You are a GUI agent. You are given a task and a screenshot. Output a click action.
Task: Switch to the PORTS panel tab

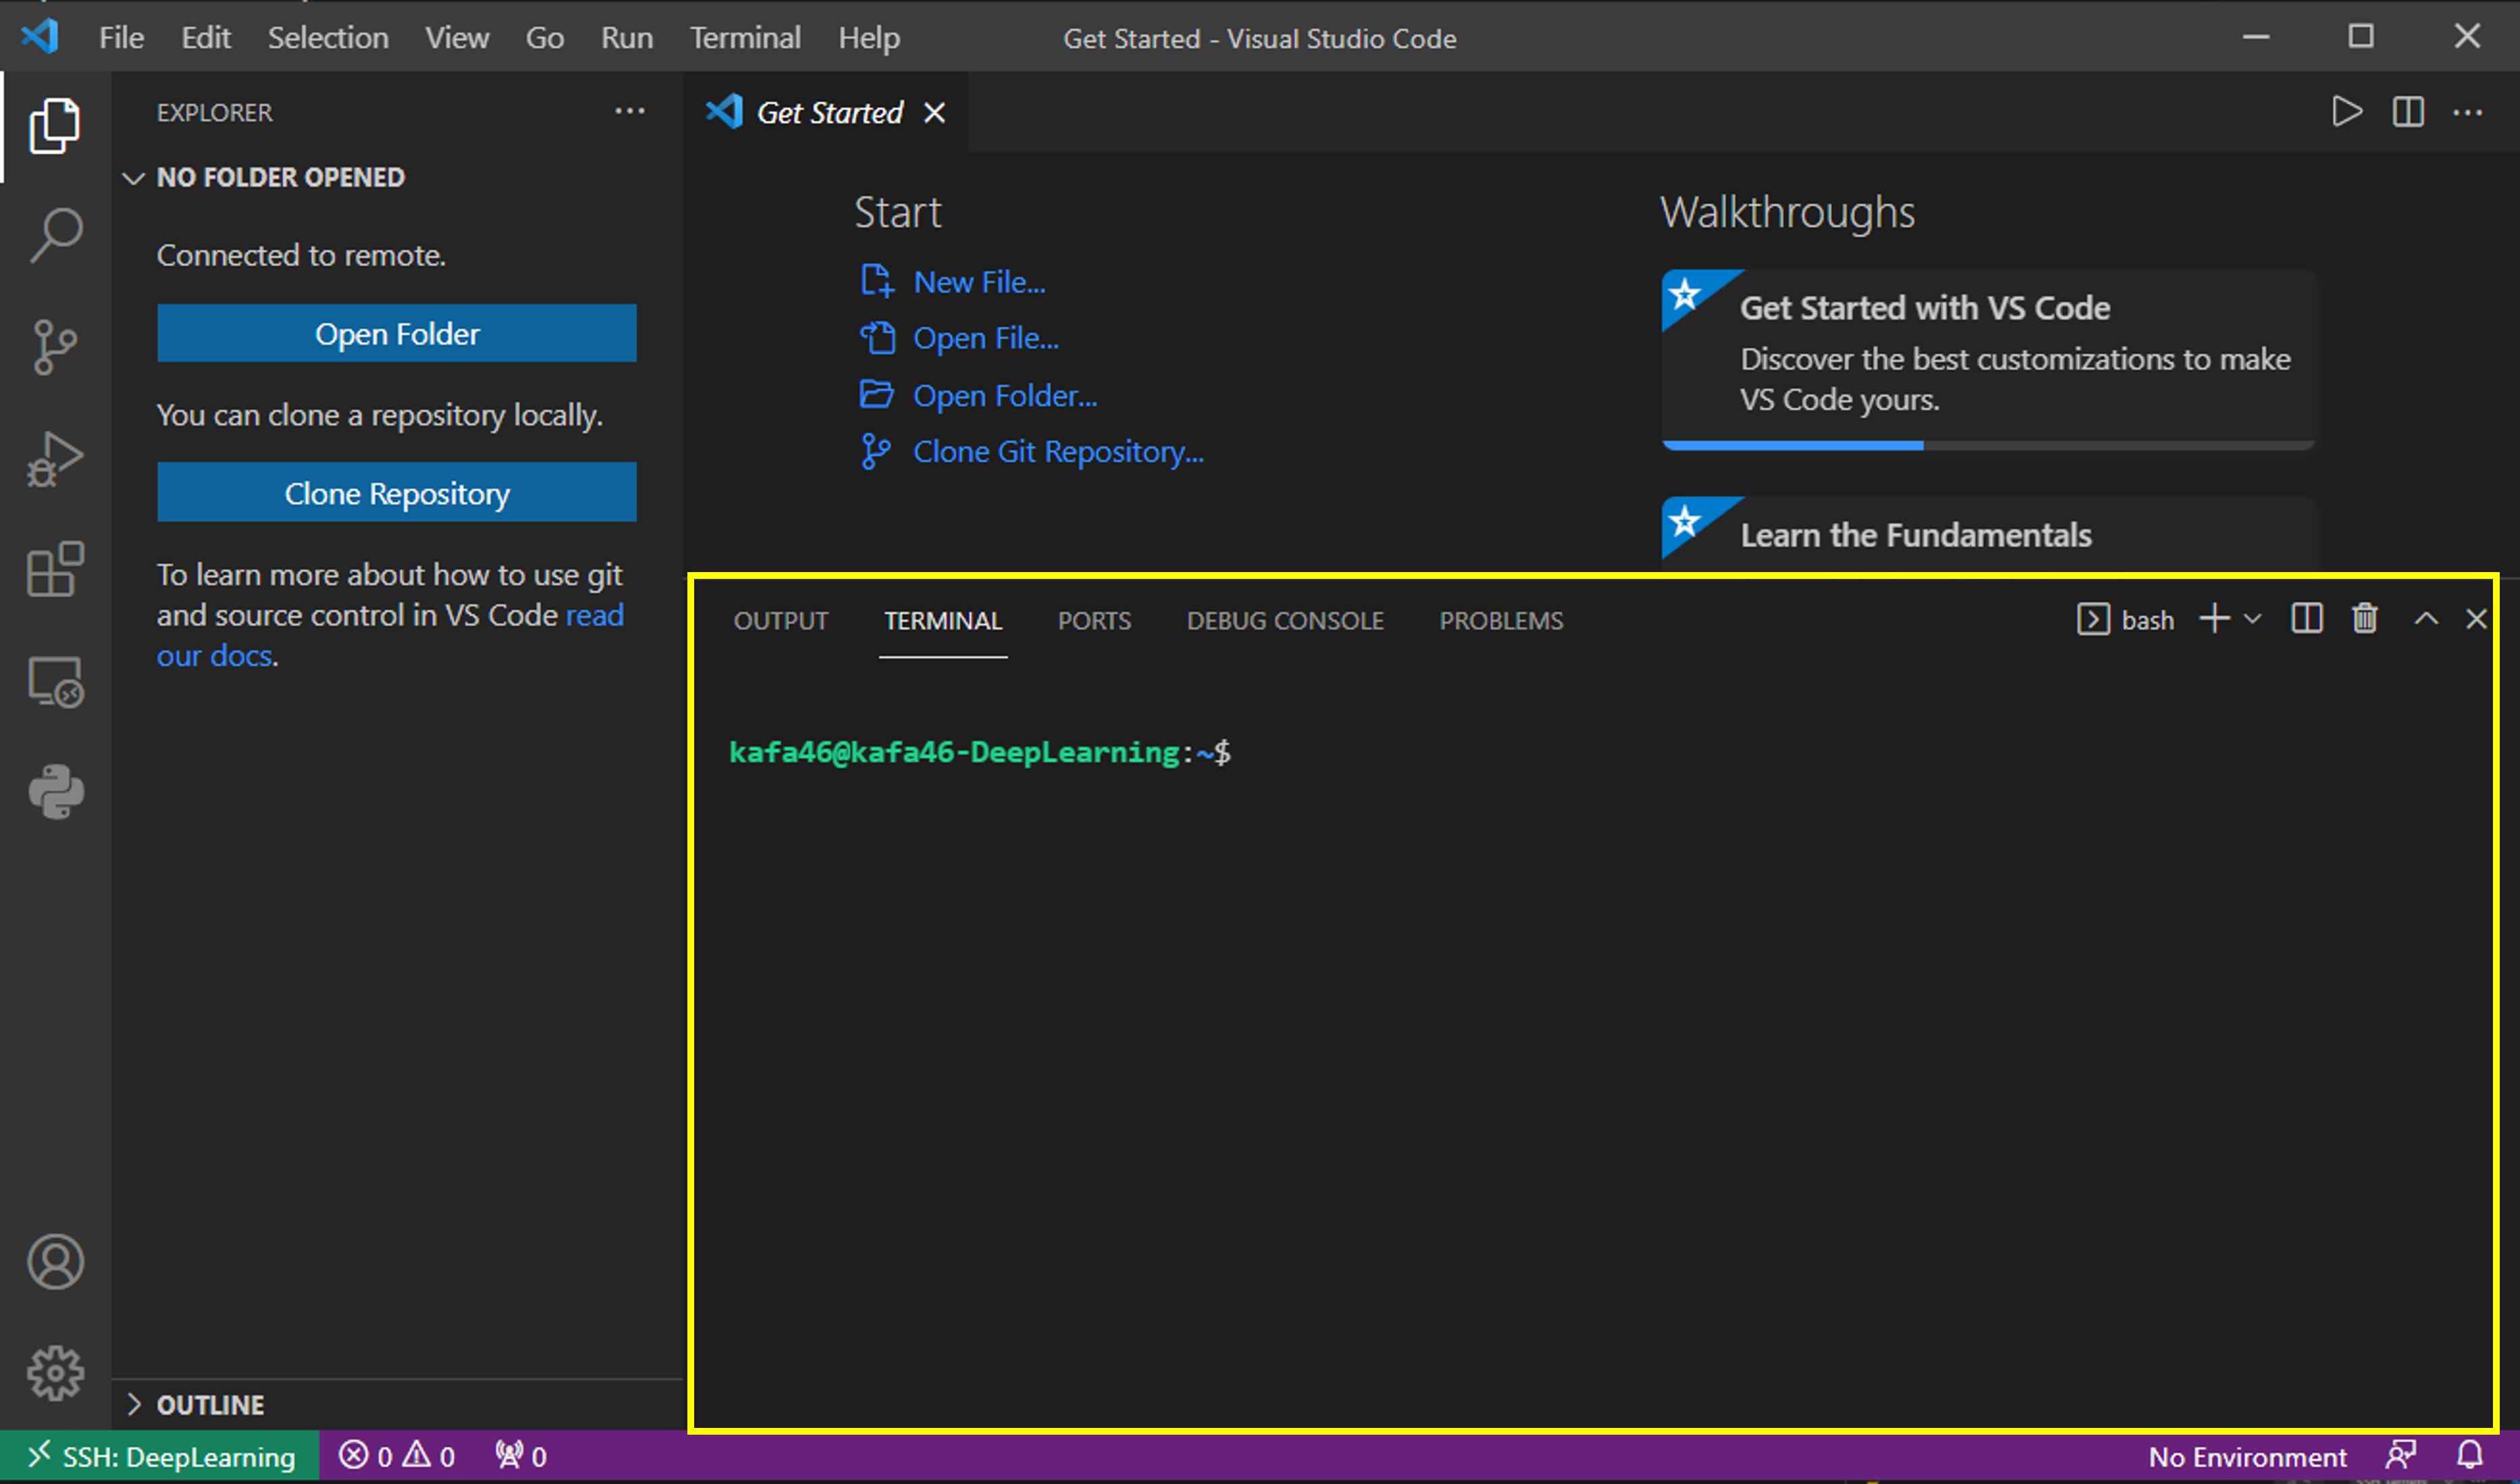click(1094, 620)
